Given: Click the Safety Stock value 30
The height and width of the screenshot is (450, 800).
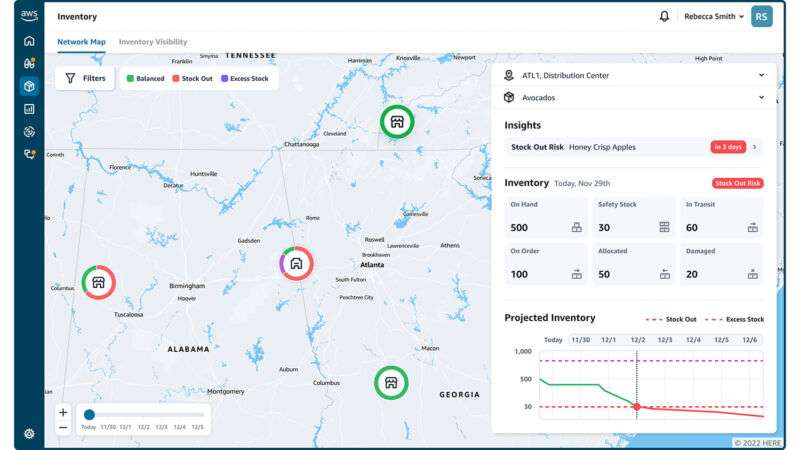Looking at the screenshot, I should click(604, 228).
